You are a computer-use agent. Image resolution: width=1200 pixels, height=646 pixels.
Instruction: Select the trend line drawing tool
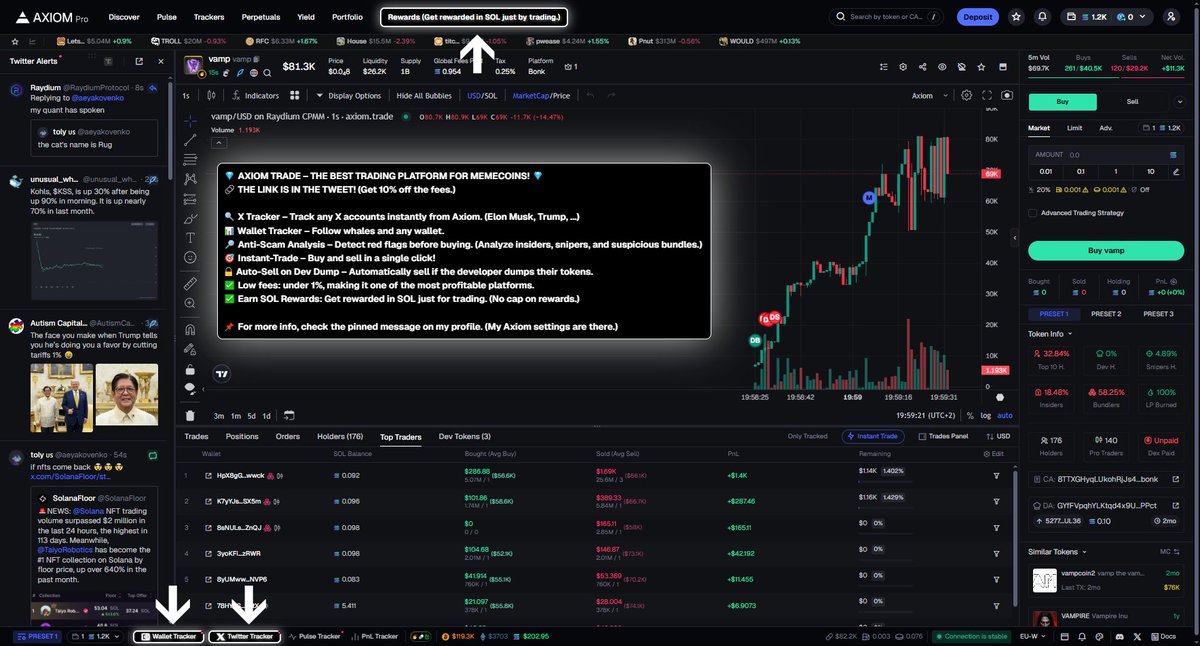190,140
